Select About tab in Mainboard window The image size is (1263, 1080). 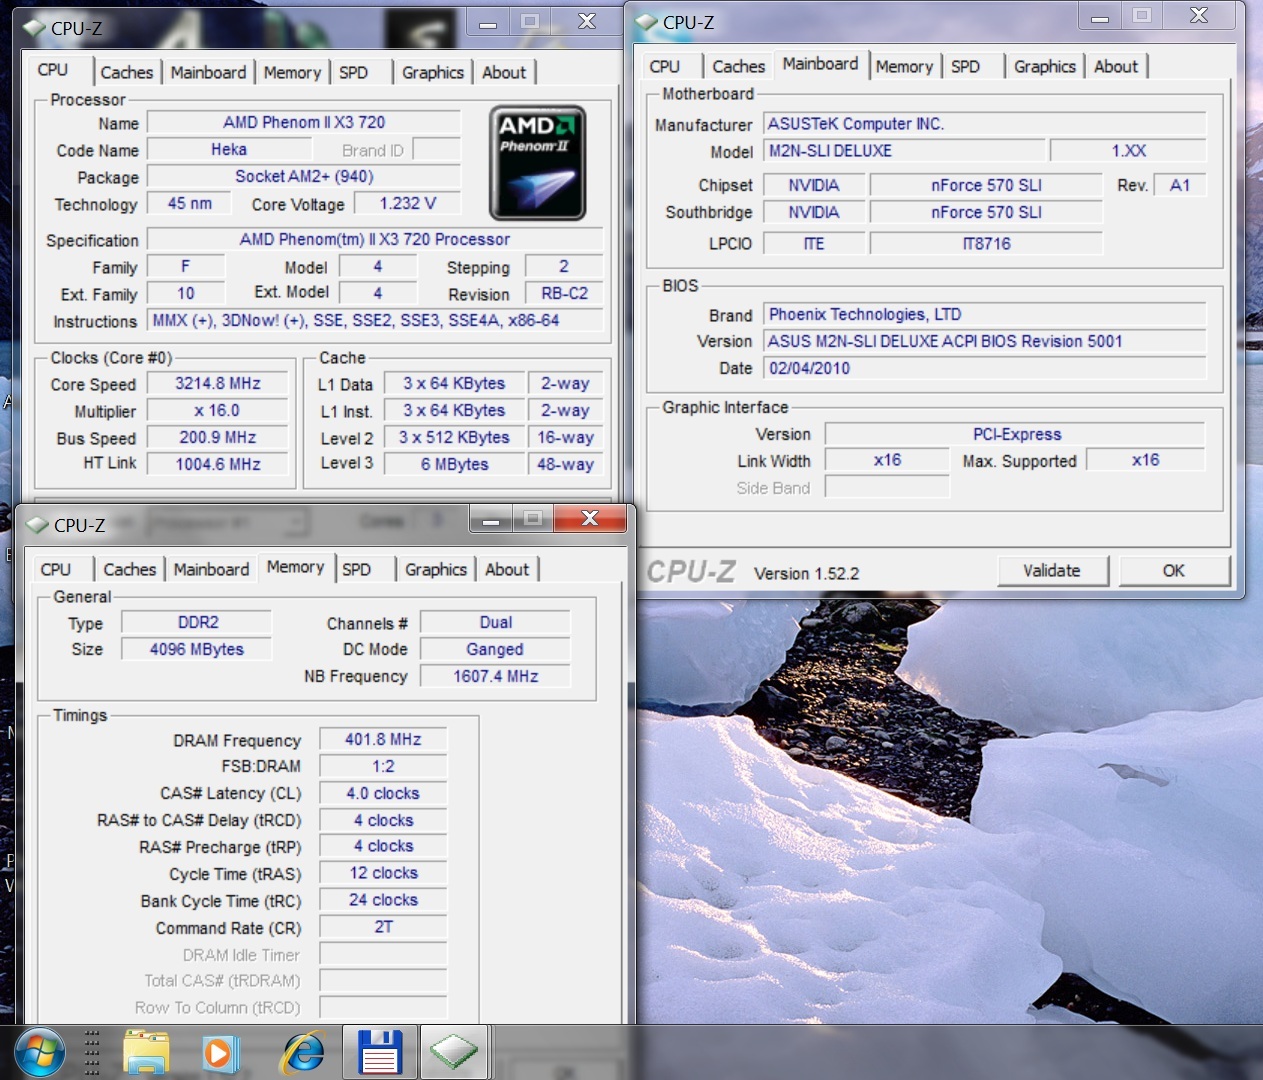click(1116, 66)
